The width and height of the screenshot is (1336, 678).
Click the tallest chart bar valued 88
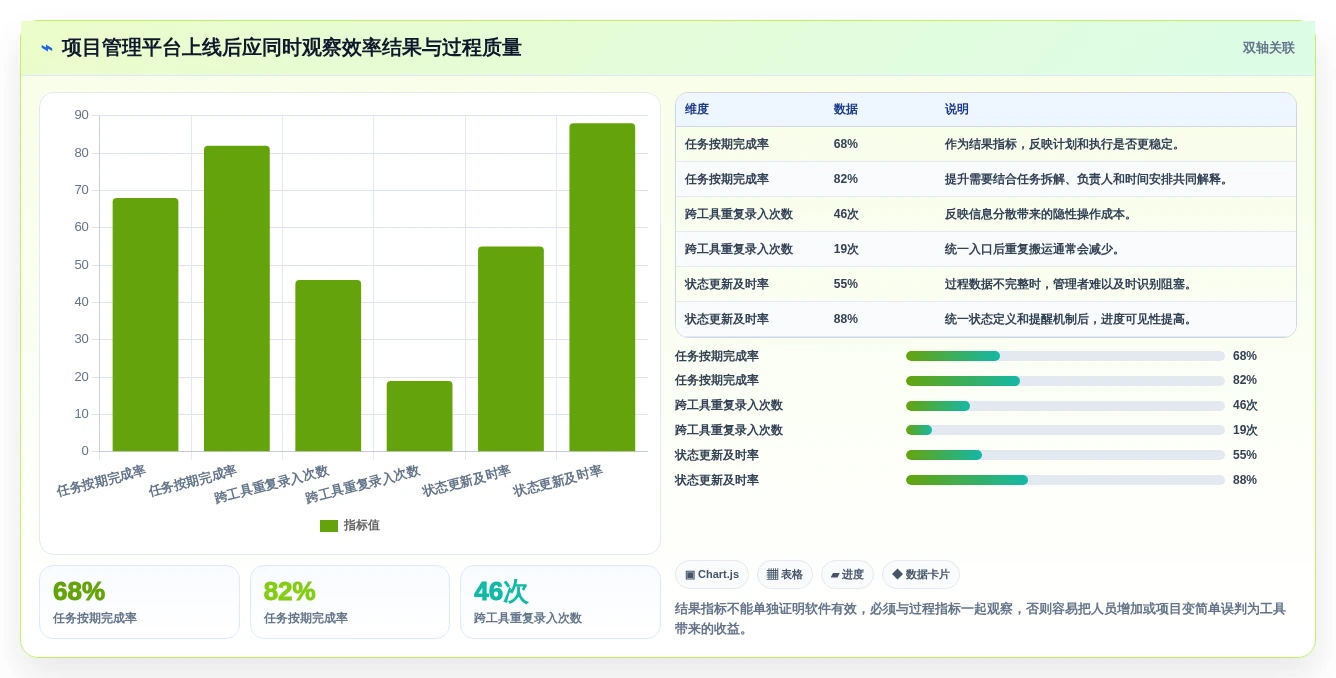tap(602, 288)
